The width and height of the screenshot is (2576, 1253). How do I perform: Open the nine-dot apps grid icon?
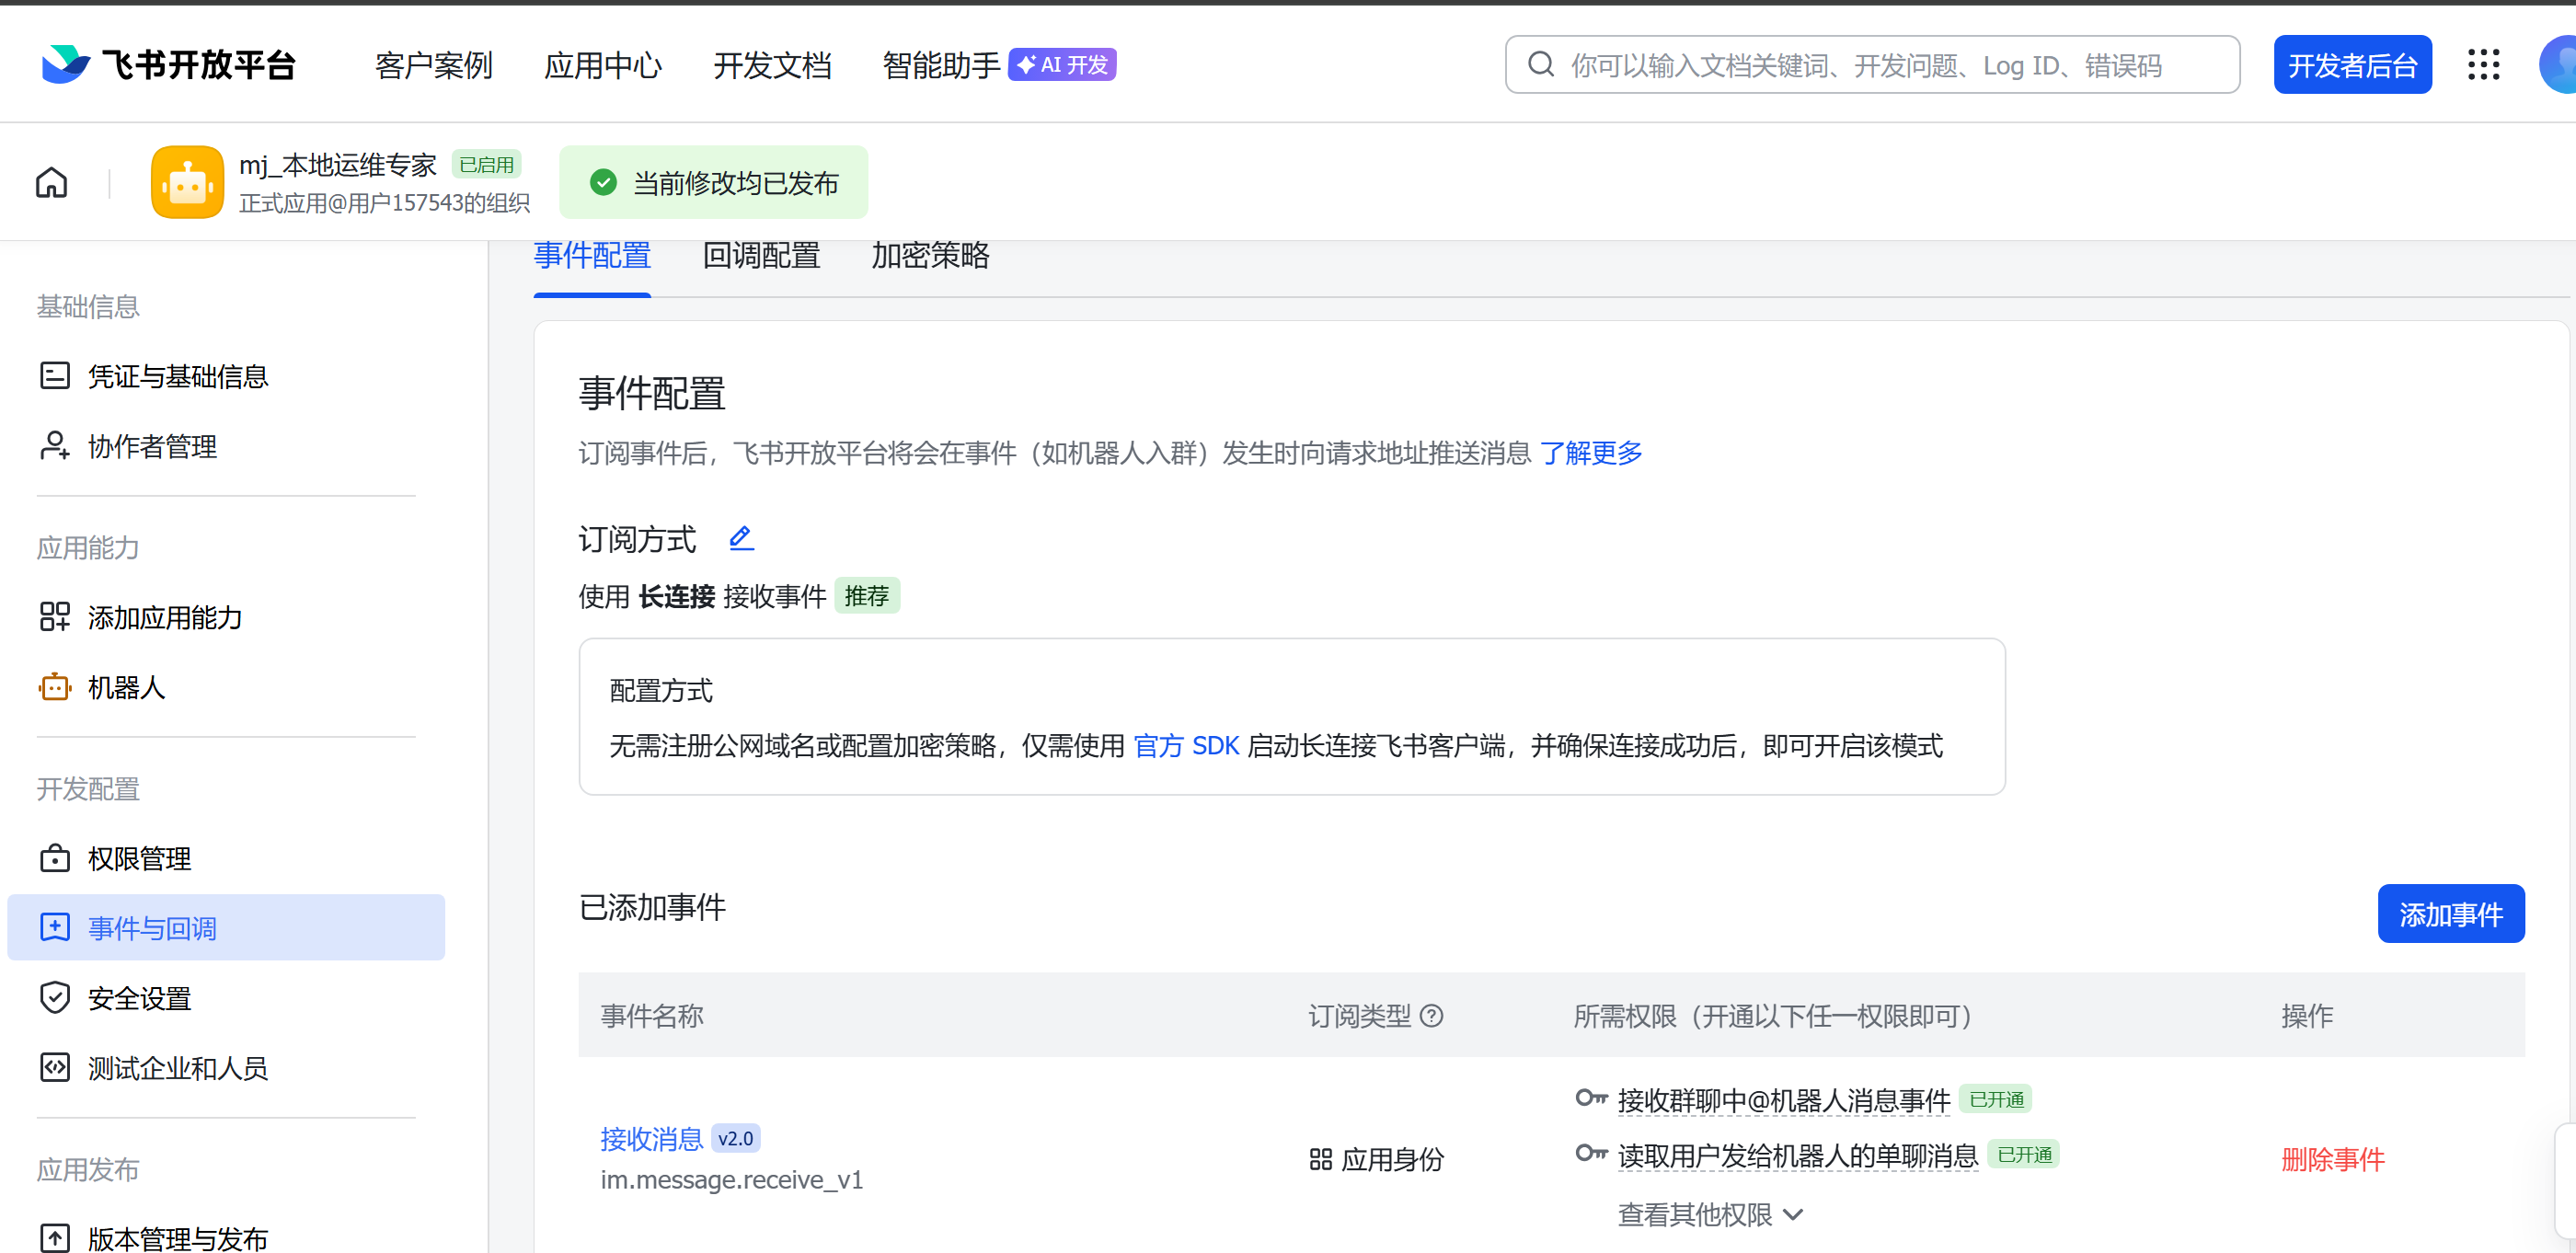2484,65
